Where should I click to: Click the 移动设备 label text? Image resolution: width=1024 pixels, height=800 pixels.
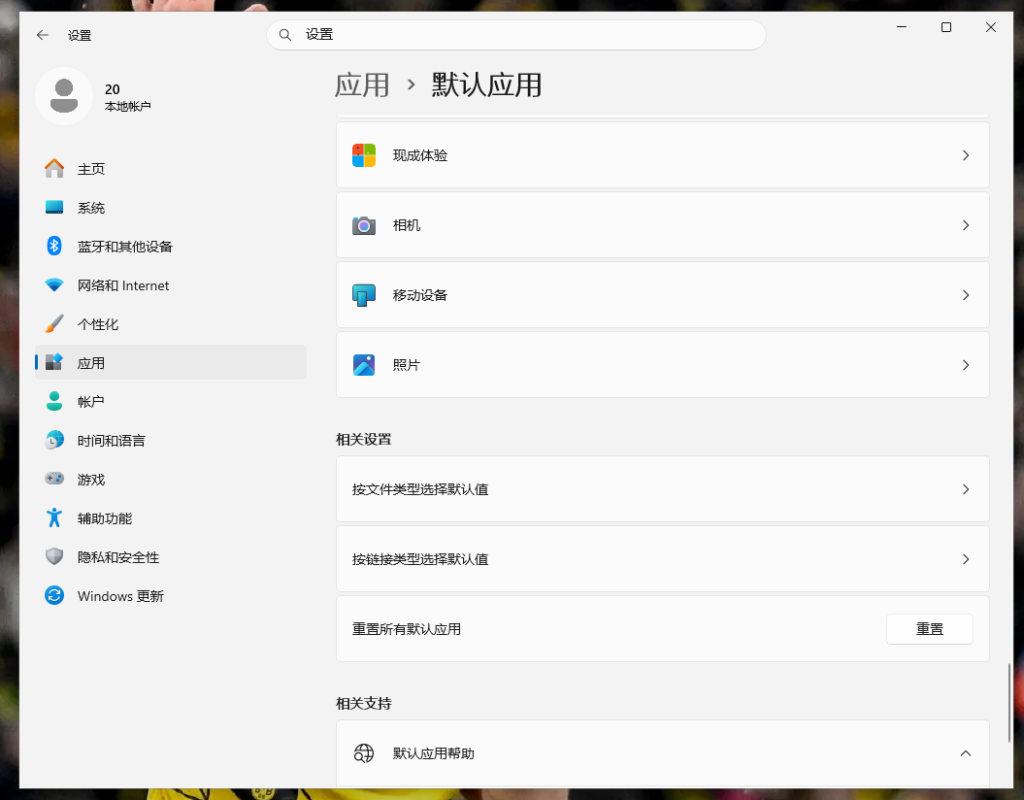click(x=420, y=295)
